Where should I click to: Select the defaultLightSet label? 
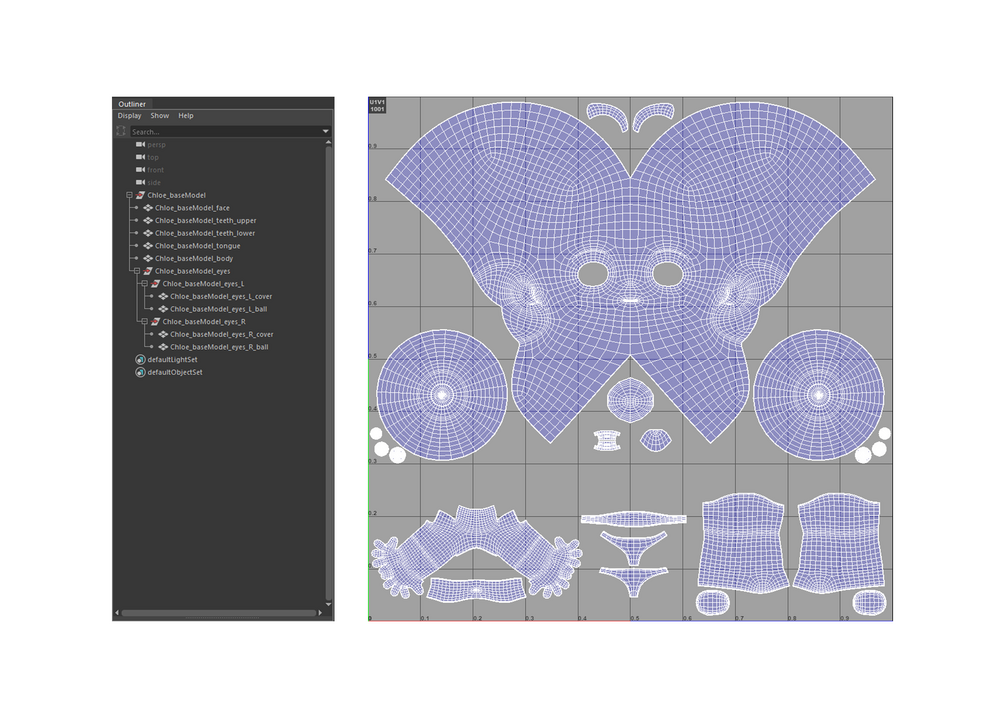coord(172,360)
